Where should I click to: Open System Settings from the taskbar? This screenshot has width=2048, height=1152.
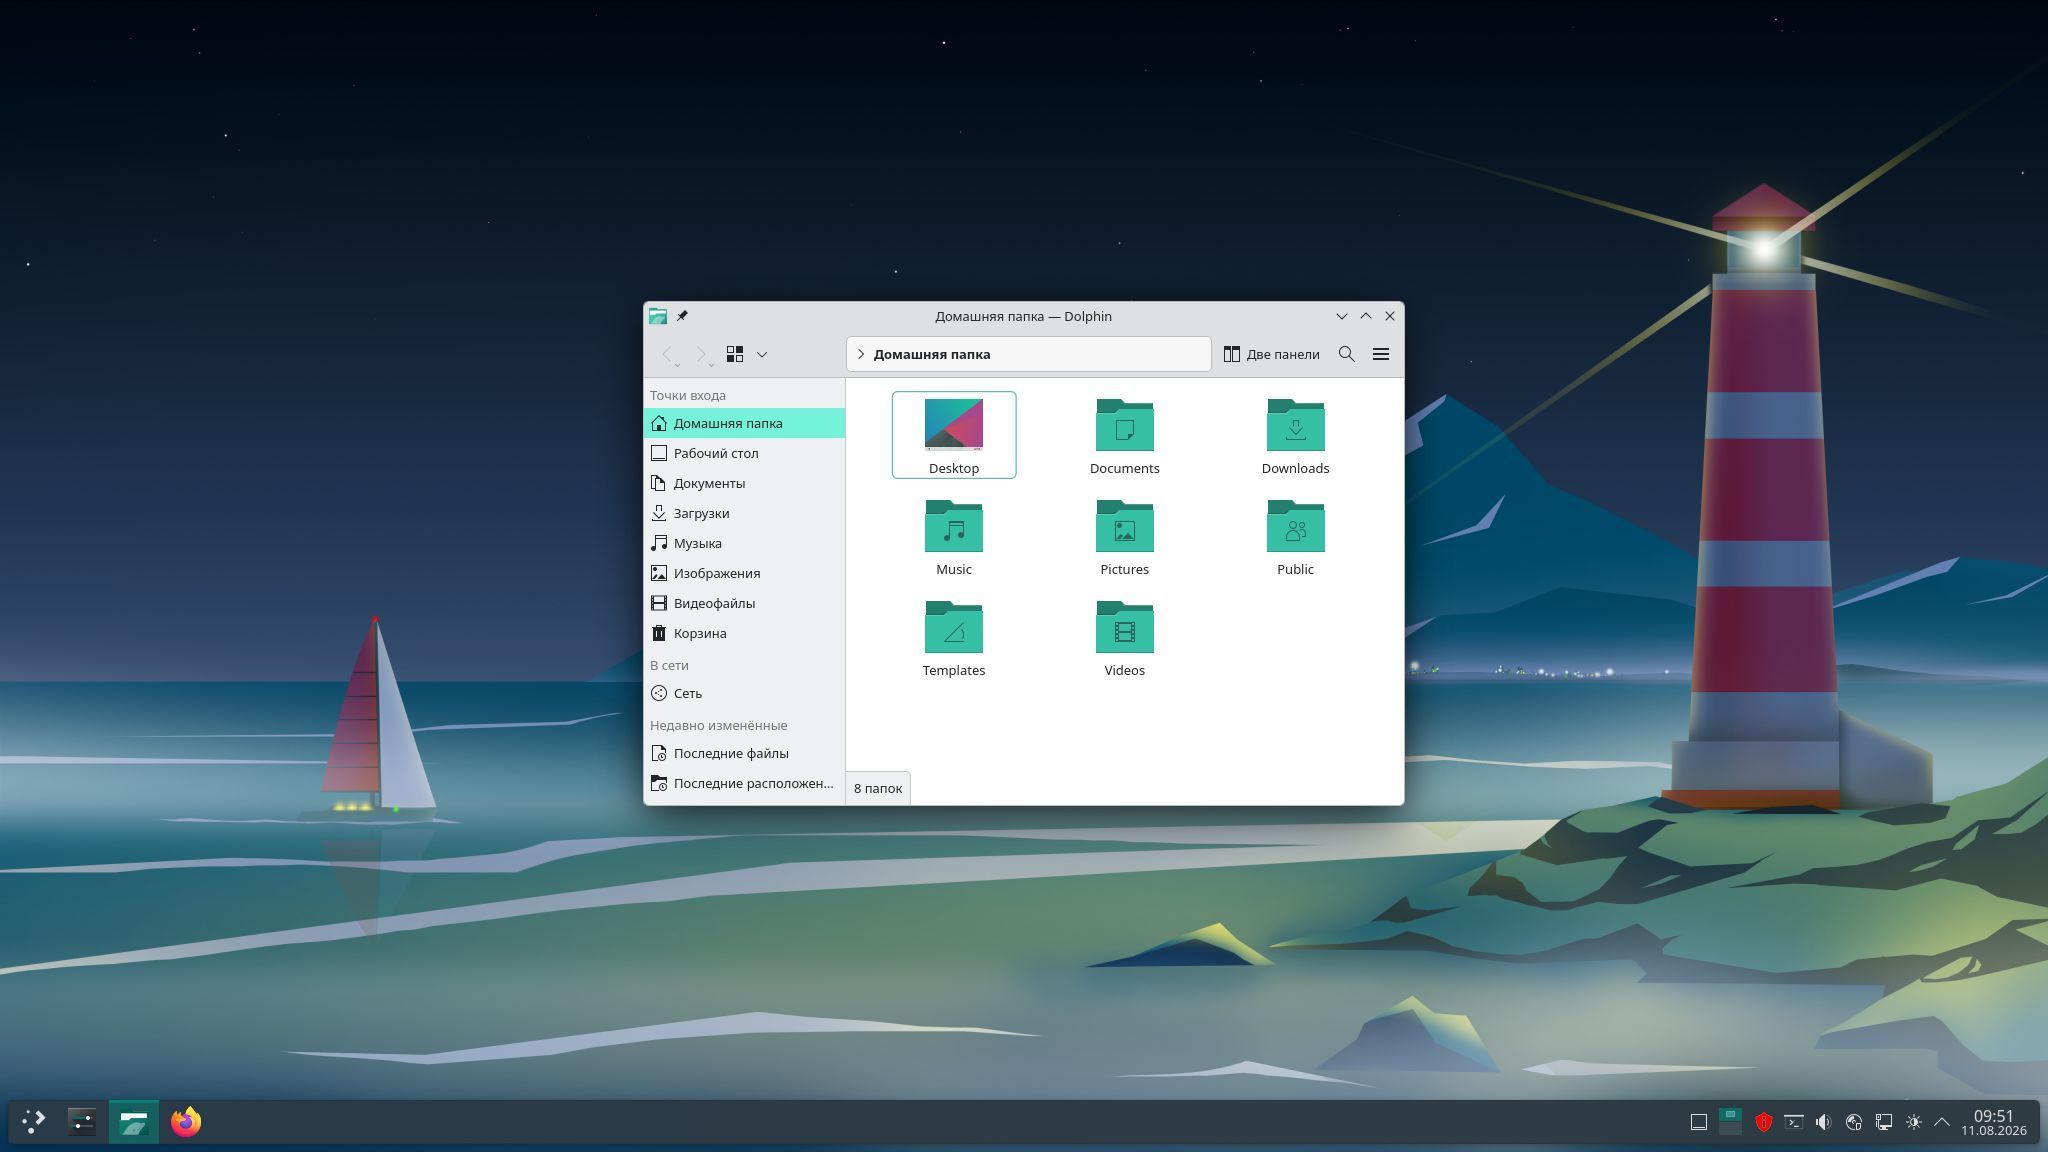coord(82,1122)
